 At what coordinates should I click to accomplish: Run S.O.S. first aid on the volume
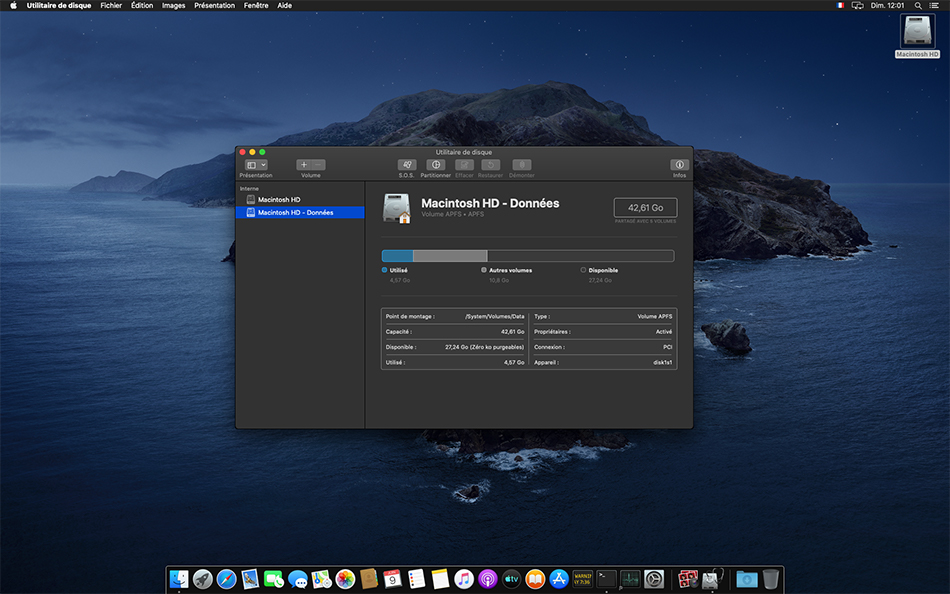407,165
